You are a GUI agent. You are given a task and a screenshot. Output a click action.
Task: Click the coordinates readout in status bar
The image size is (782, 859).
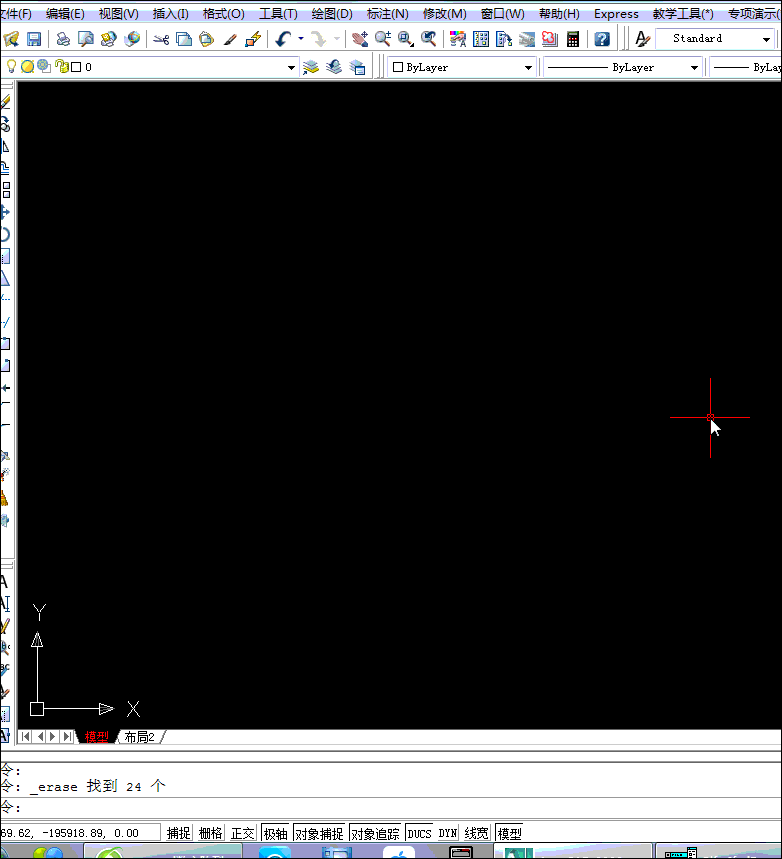pos(80,833)
